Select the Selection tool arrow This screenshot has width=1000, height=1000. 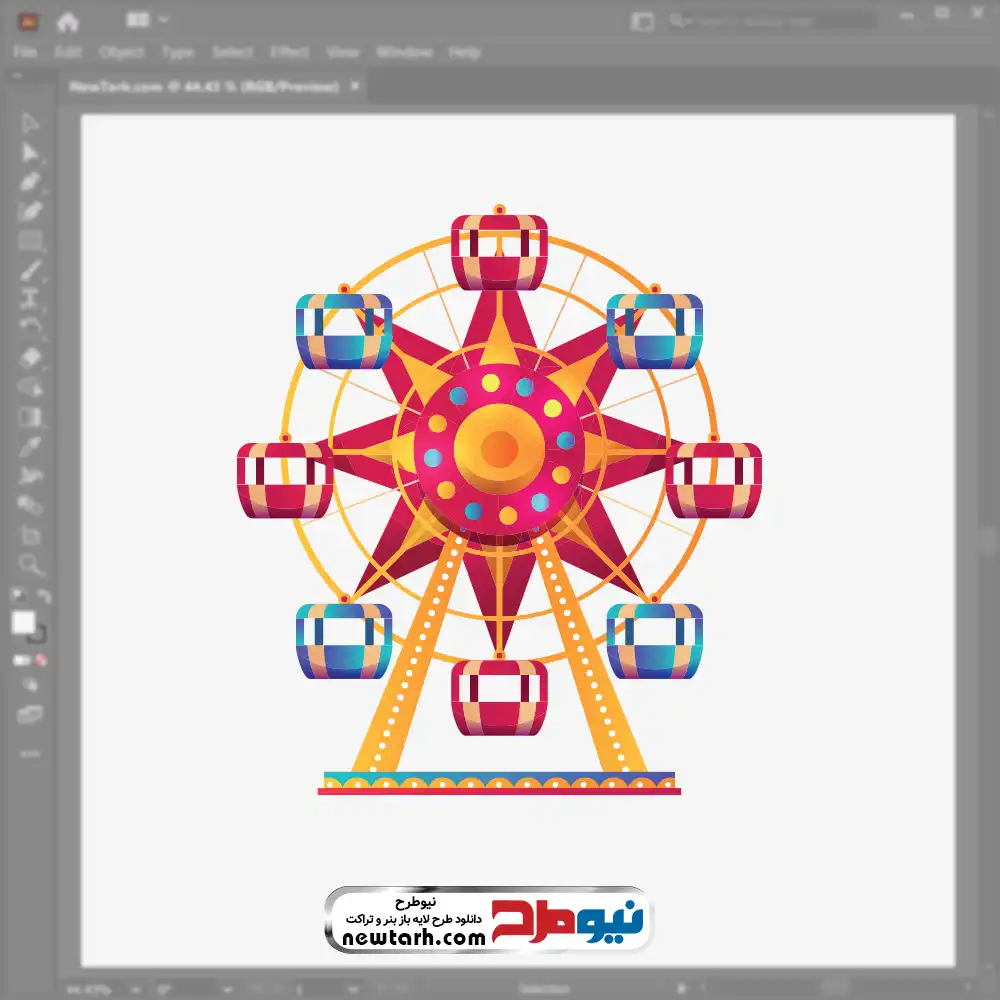tap(30, 123)
